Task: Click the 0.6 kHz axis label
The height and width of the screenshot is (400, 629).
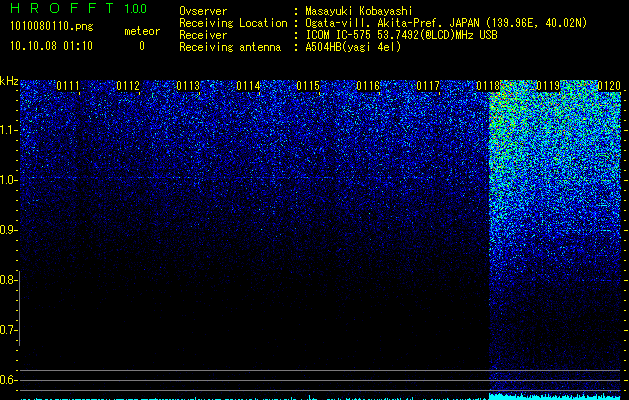Action: pyautogui.click(x=8, y=380)
